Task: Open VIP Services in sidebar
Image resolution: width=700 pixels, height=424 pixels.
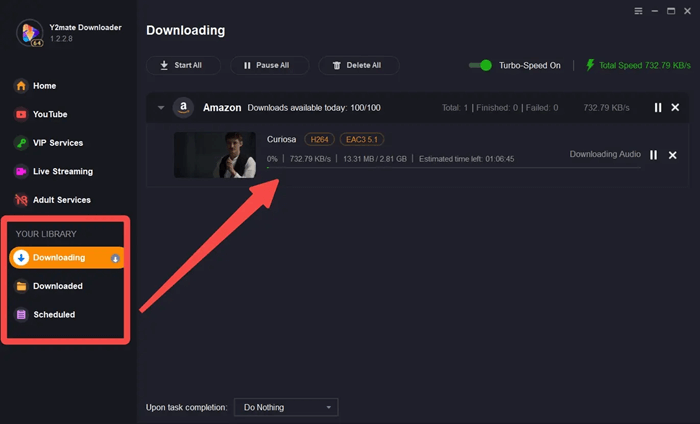Action: 48,143
